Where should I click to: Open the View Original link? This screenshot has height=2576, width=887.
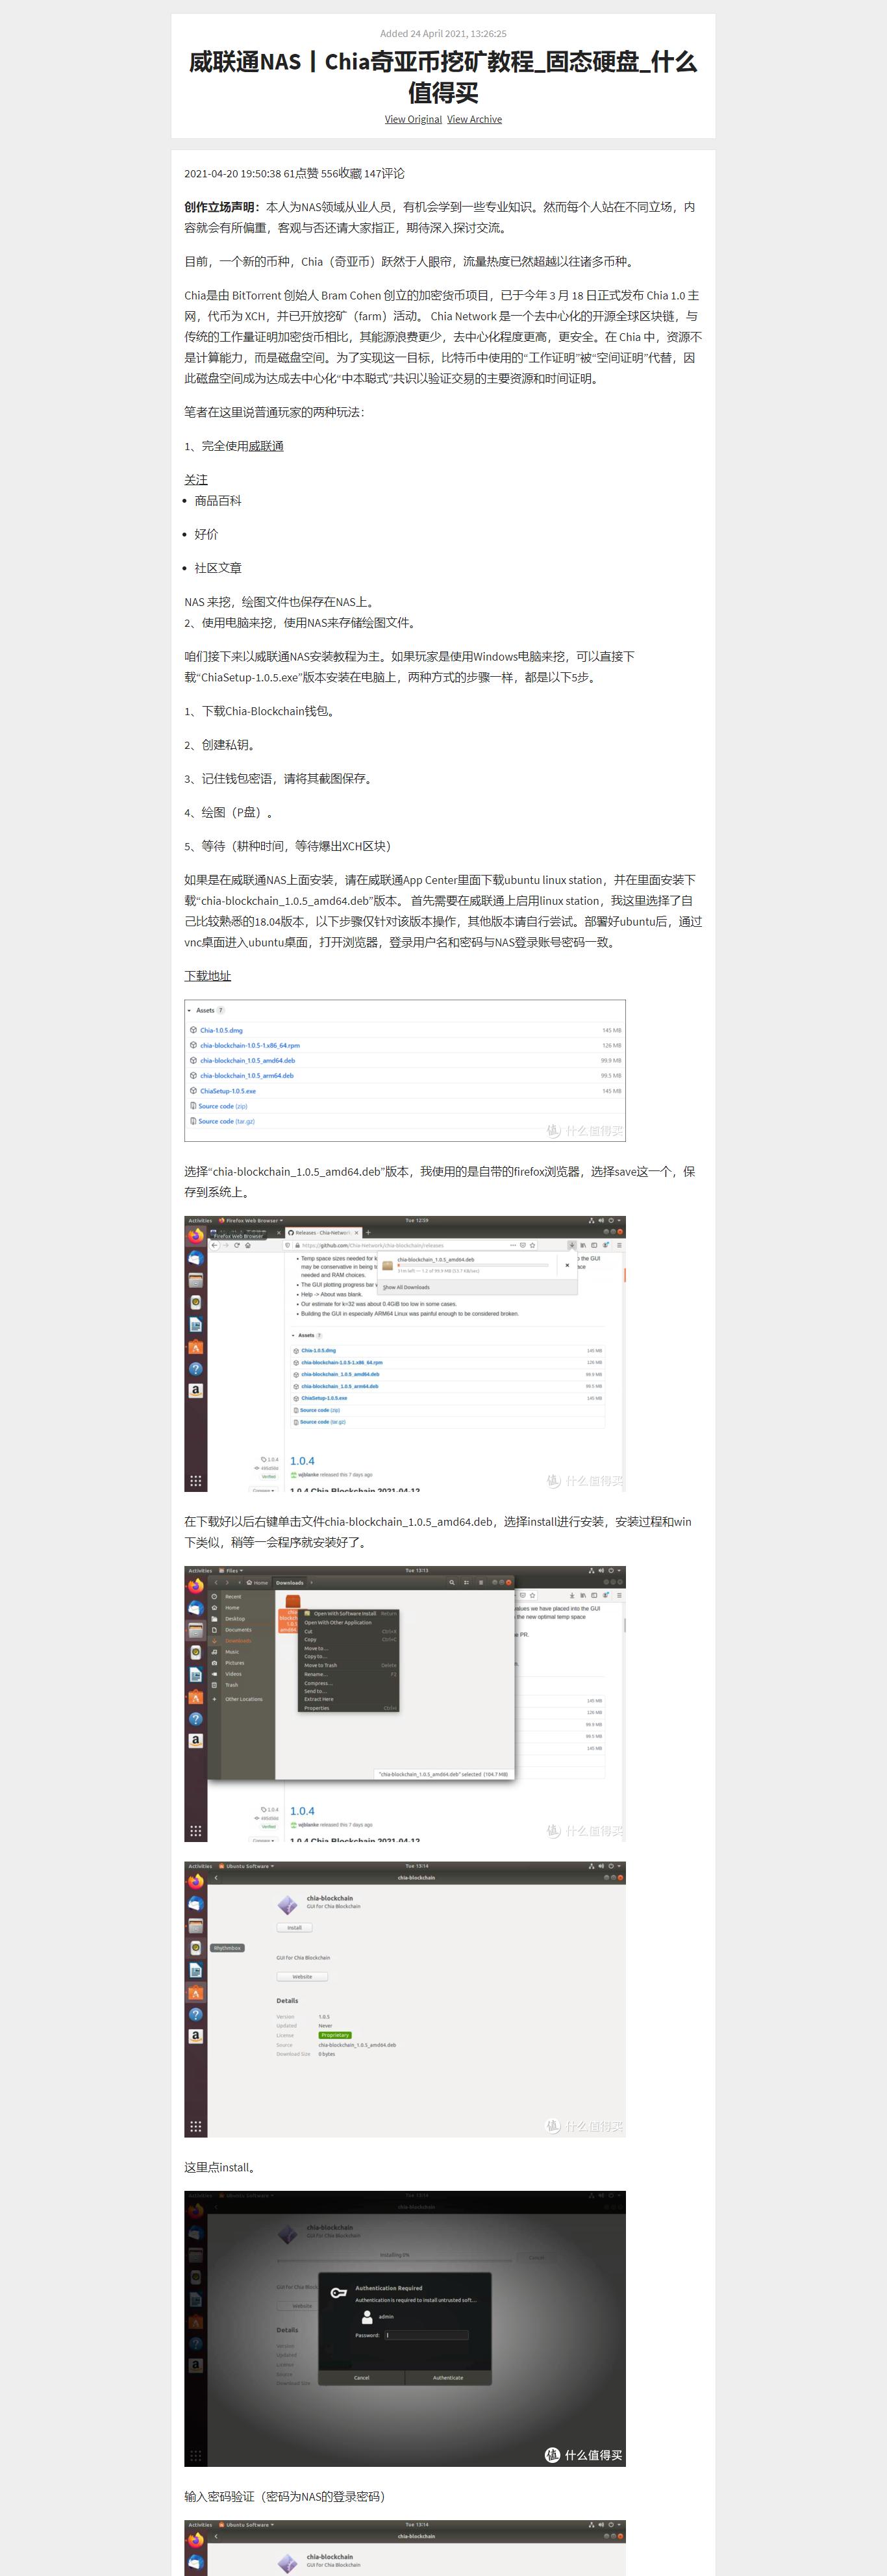(413, 119)
